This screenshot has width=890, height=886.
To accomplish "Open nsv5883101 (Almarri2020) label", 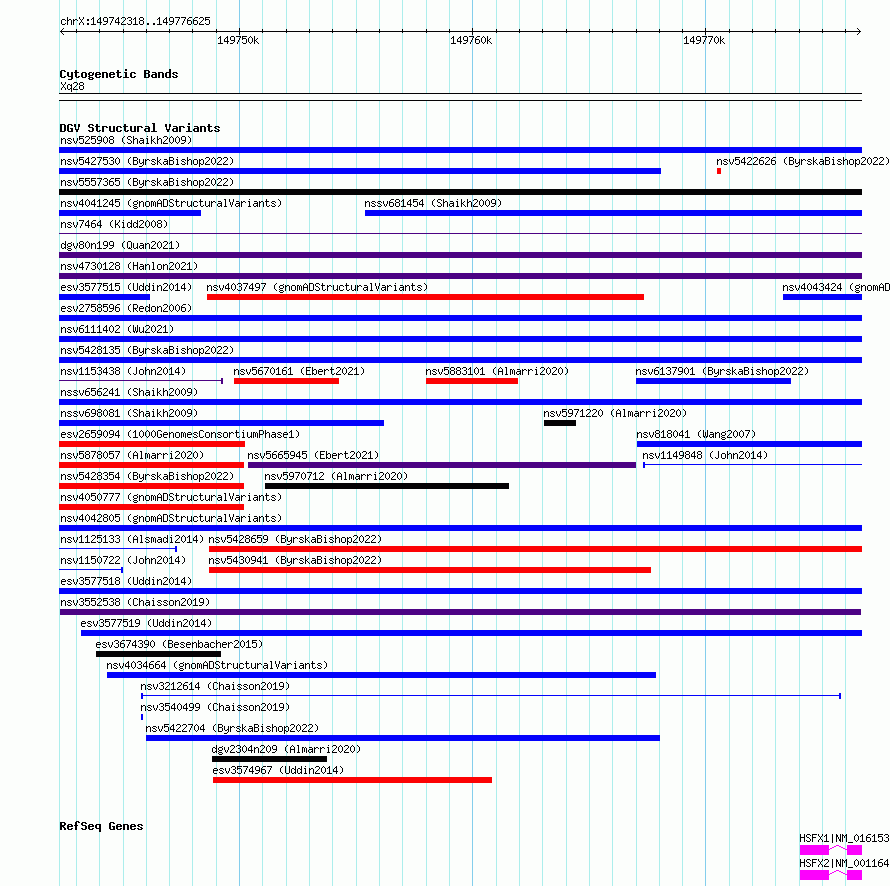I will pyautogui.click(x=497, y=371).
